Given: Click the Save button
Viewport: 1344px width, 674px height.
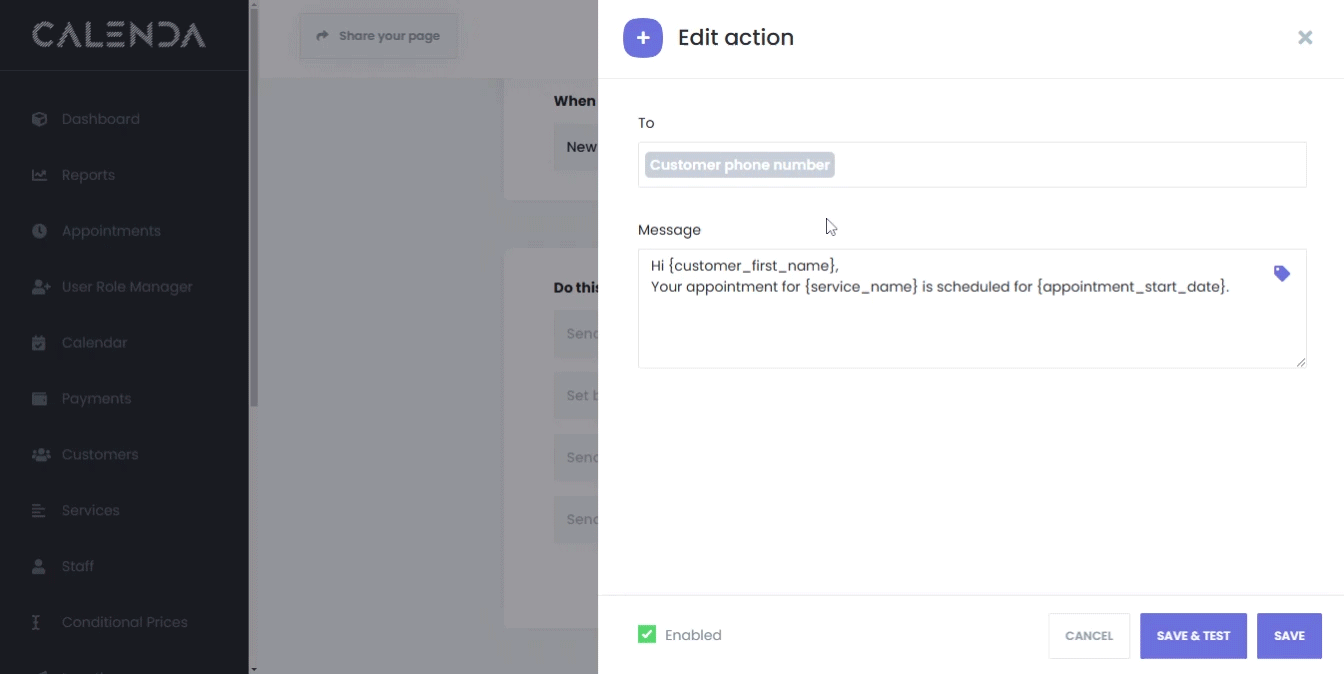Looking at the screenshot, I should [1289, 636].
